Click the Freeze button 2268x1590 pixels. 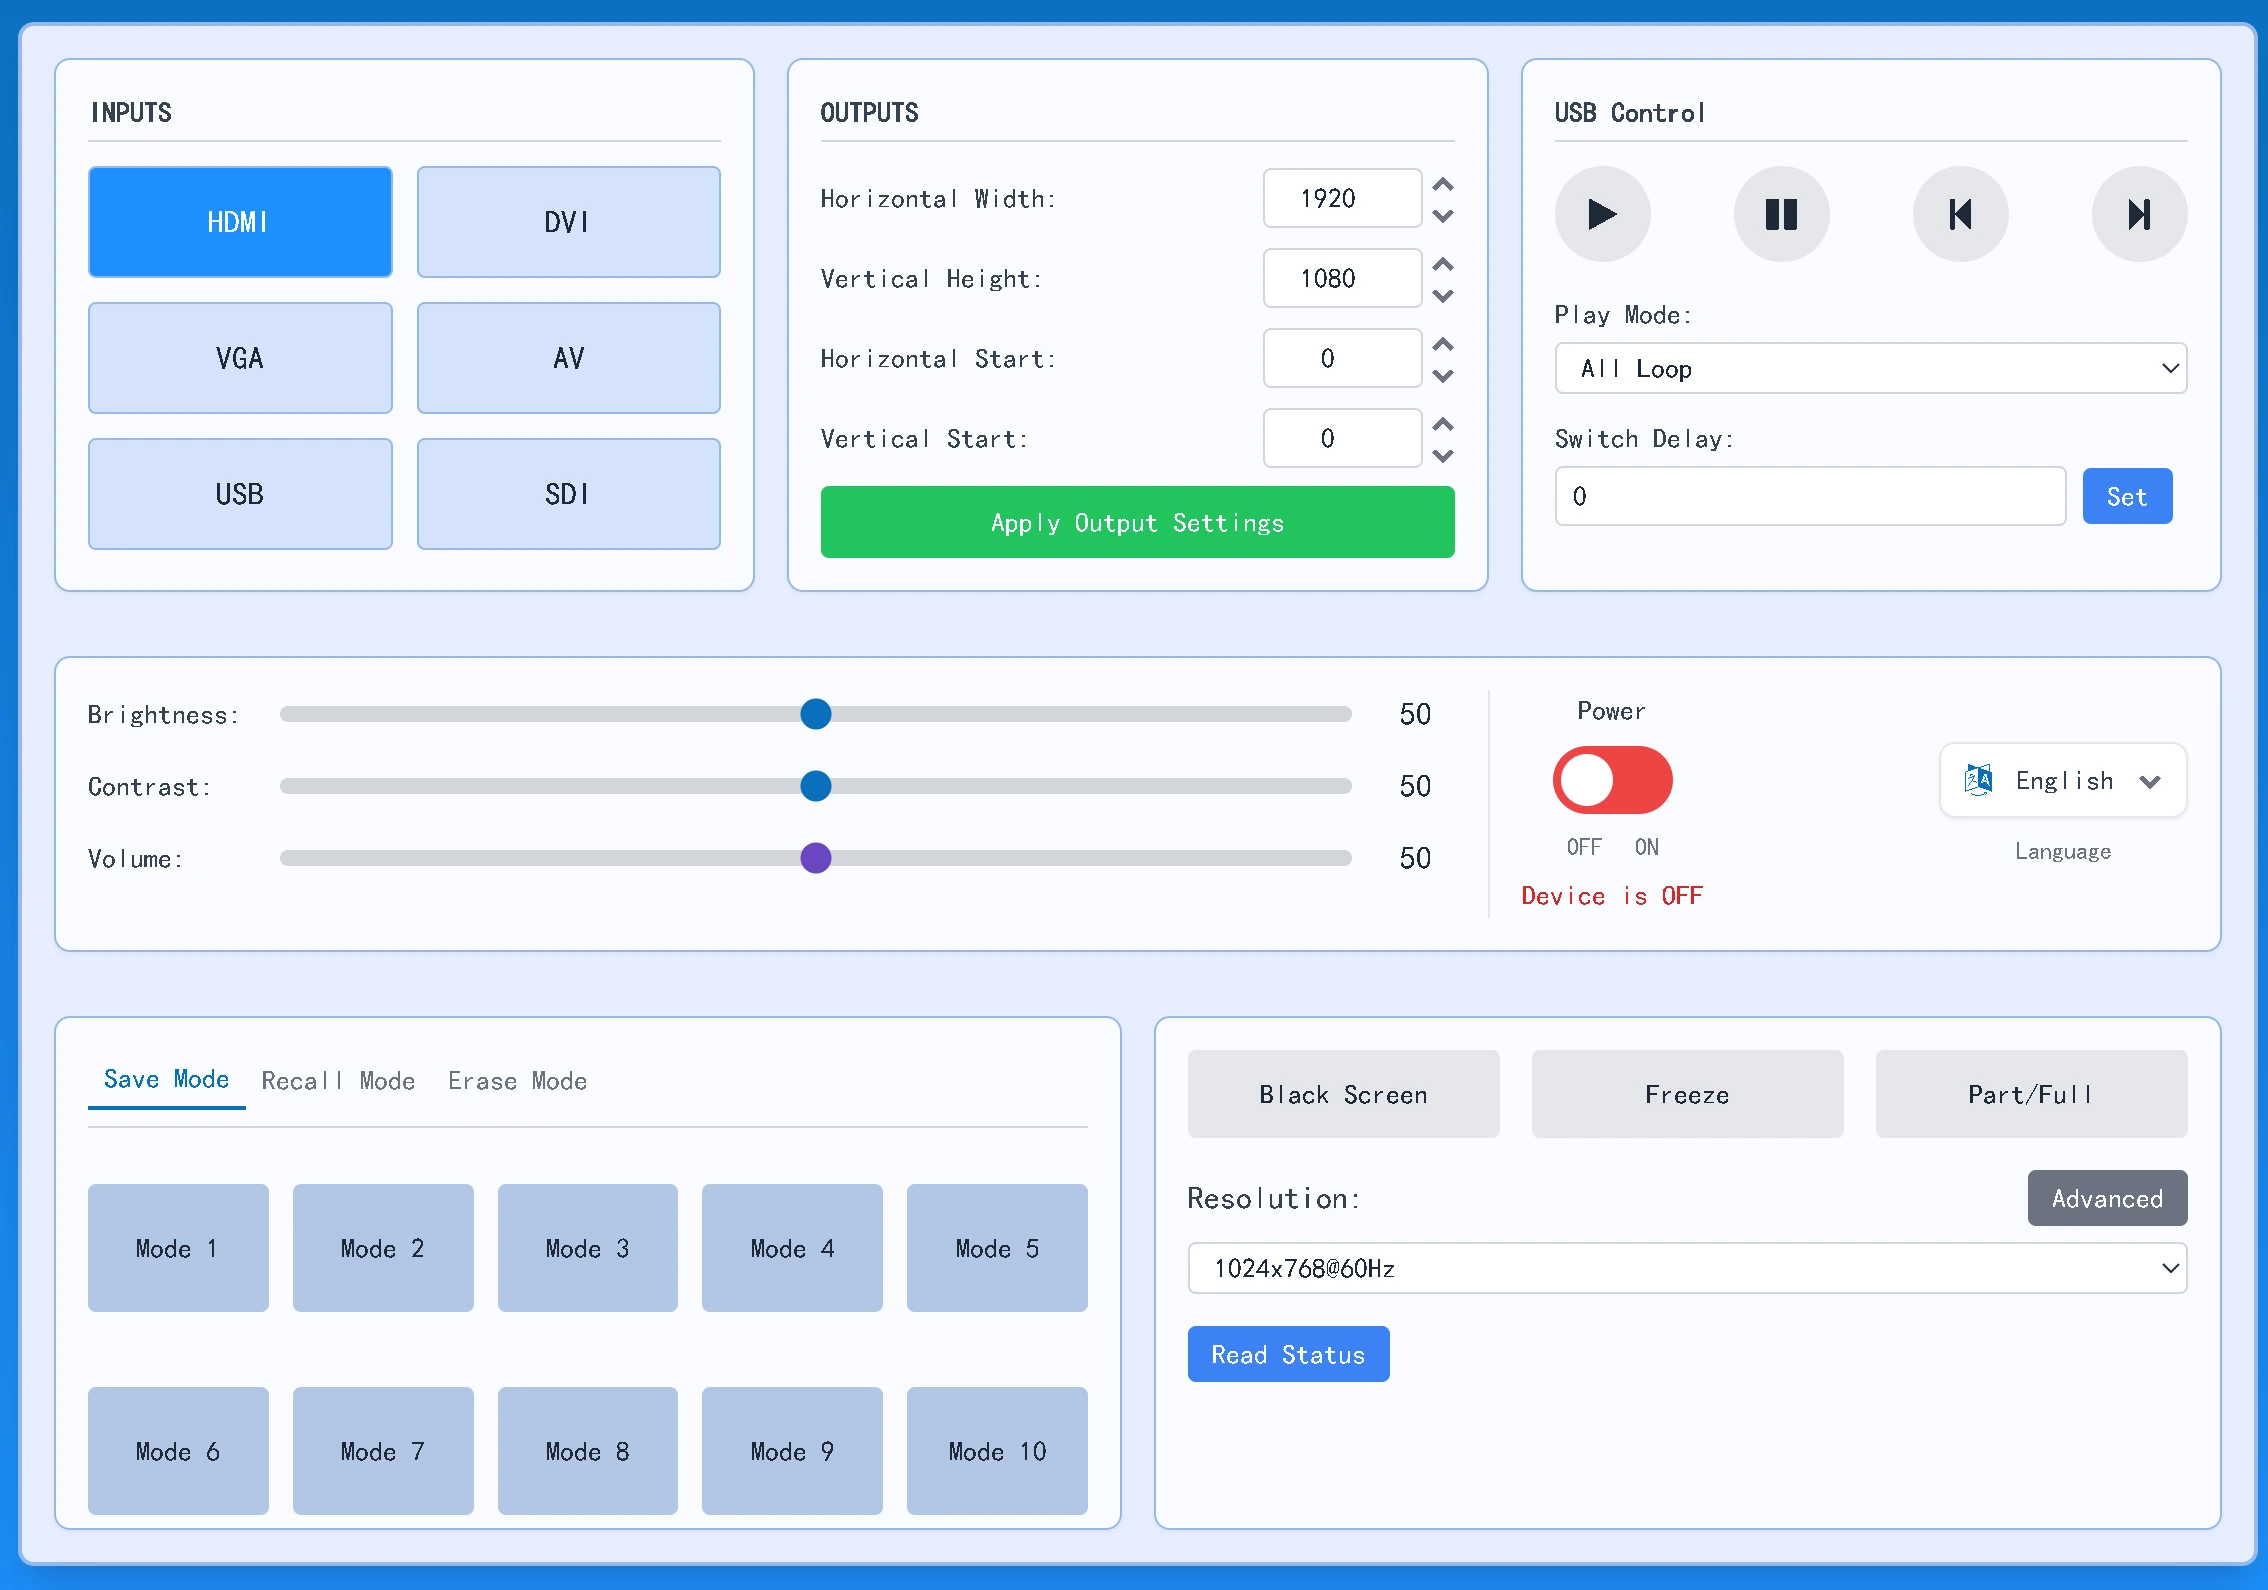tap(1687, 1094)
